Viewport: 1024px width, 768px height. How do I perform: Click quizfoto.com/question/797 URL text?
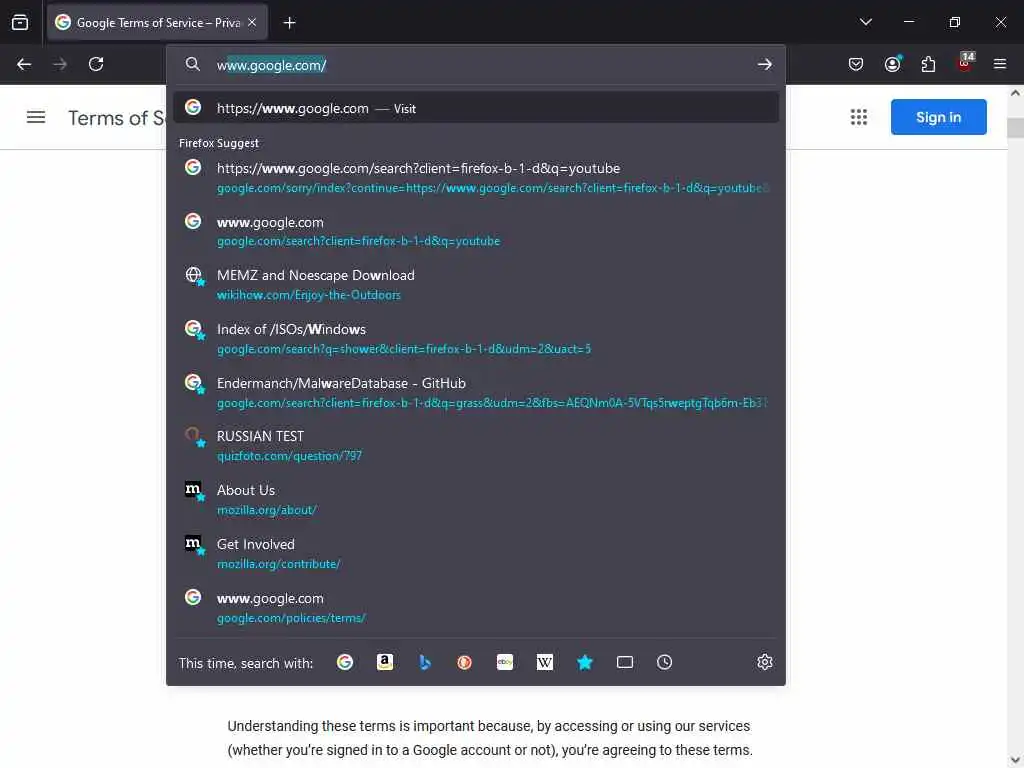tap(289, 456)
